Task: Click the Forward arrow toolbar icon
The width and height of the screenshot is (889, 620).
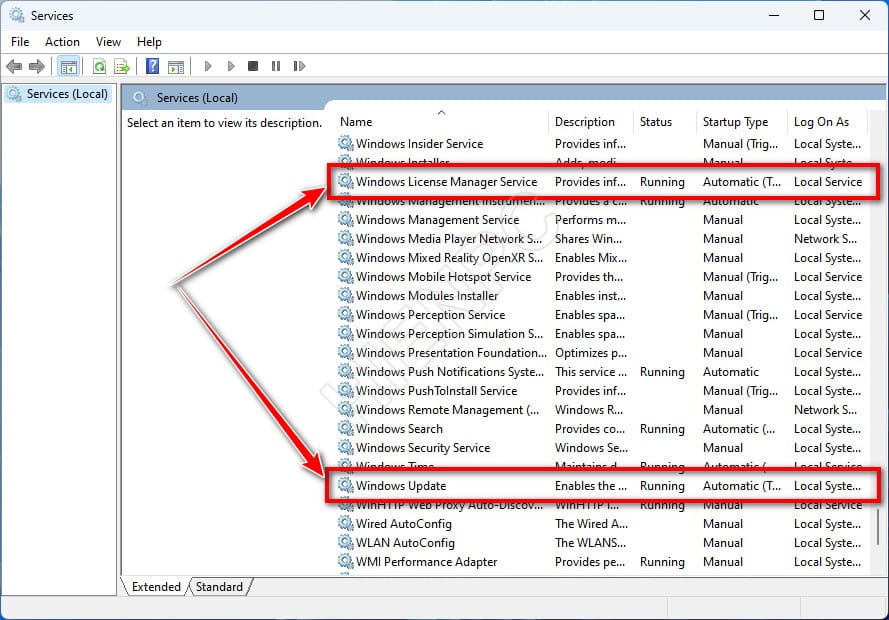Action: click(37, 66)
